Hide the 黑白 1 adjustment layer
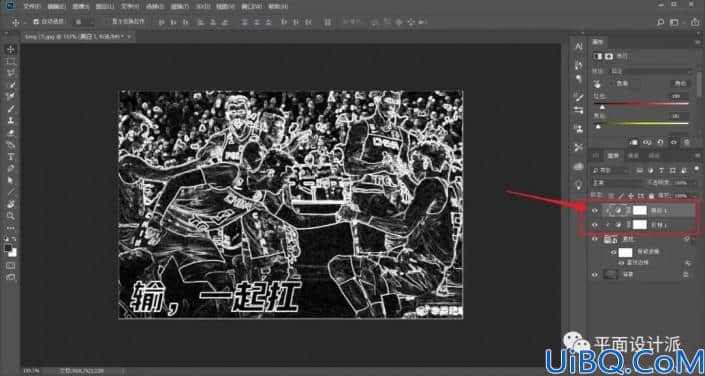Image resolution: width=705 pixels, height=376 pixels. [596, 210]
